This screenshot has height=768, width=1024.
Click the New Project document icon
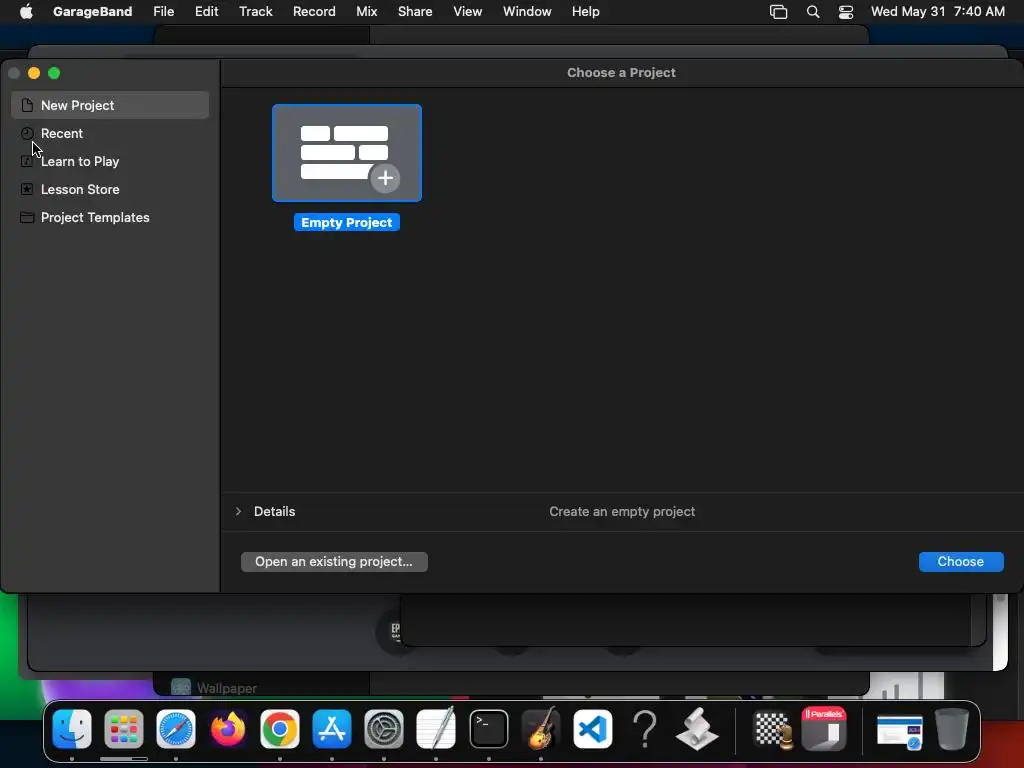click(27, 105)
